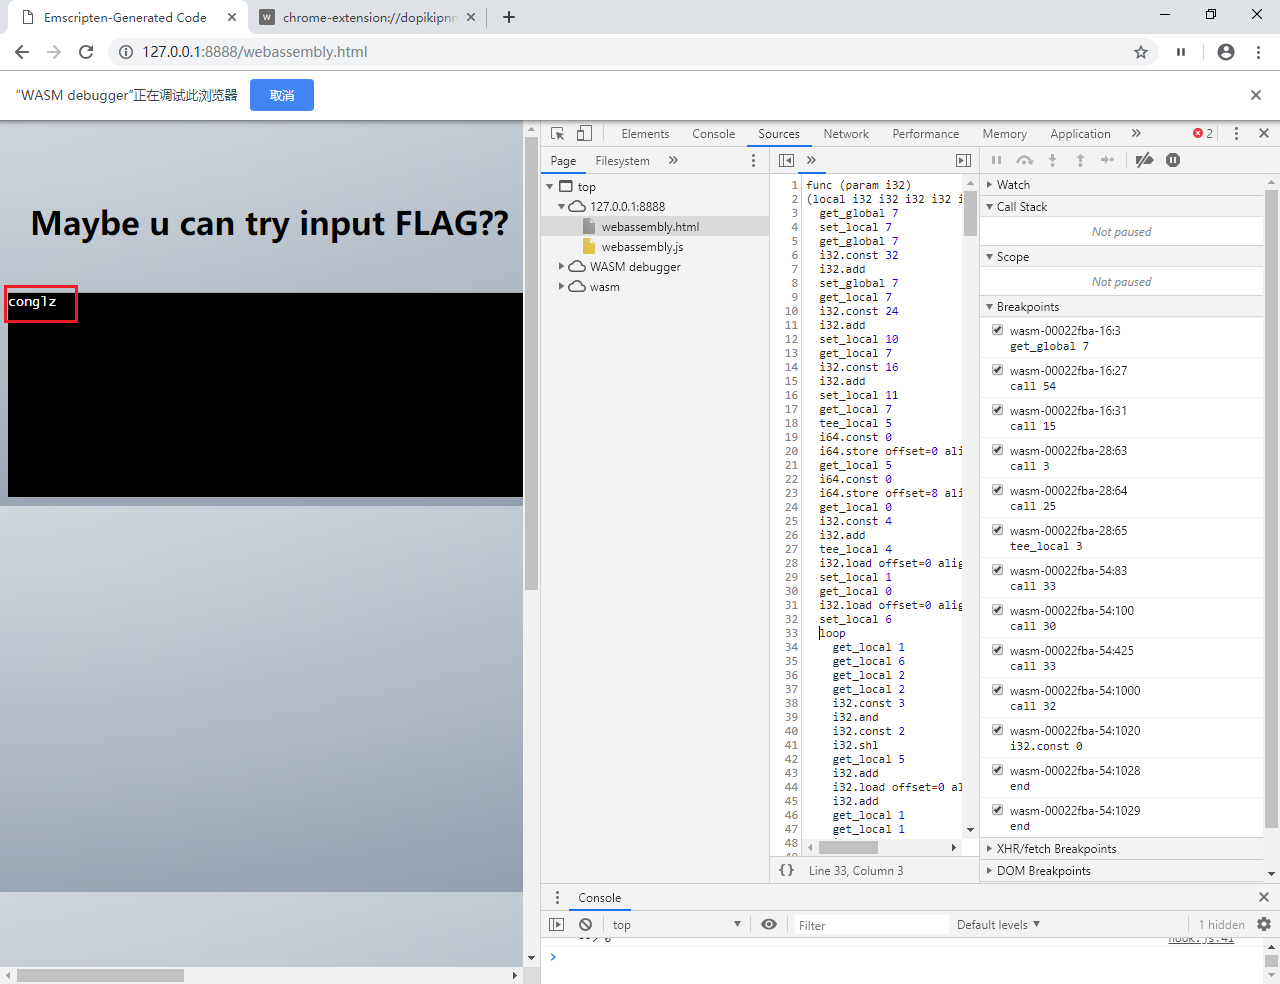Switch to the Network tab
Viewport: 1280px width, 984px height.
coord(845,134)
